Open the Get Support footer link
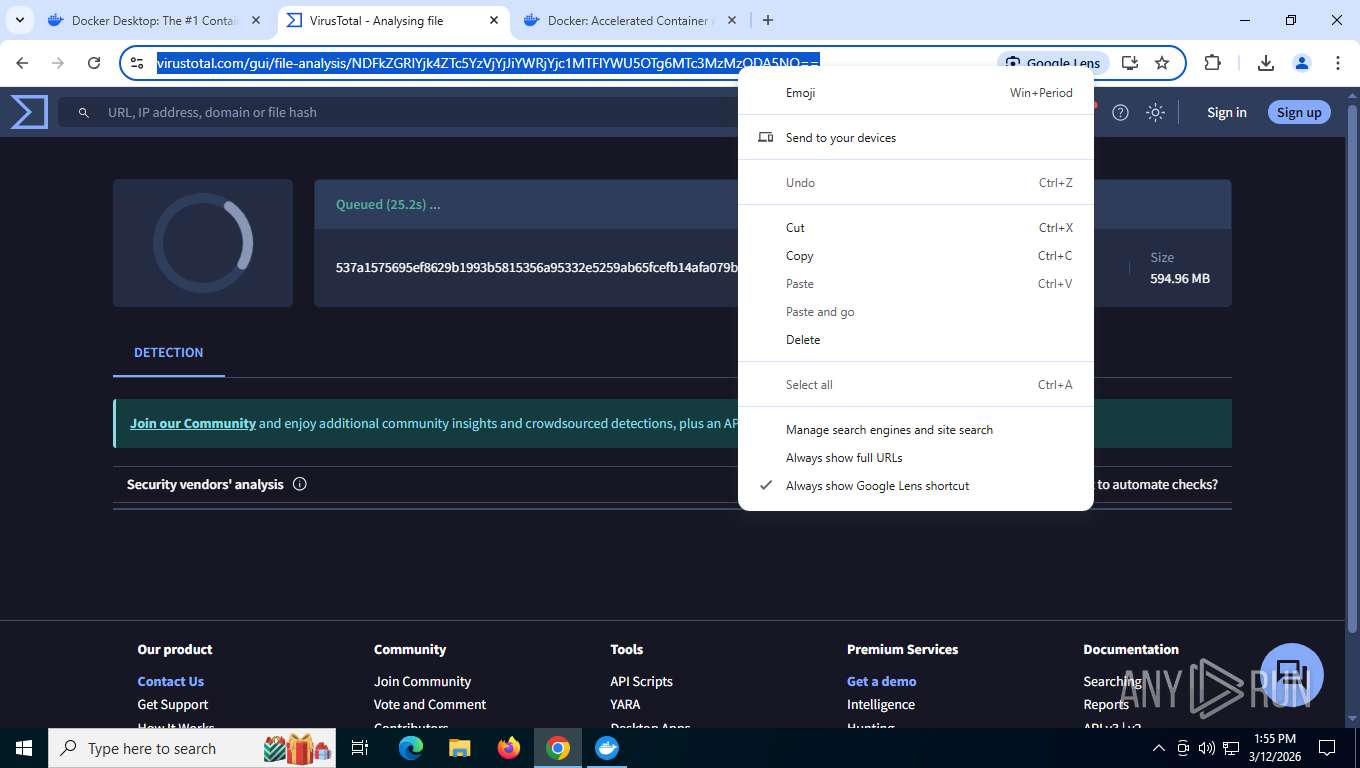Viewport: 1360px width, 768px height. [x=172, y=704]
